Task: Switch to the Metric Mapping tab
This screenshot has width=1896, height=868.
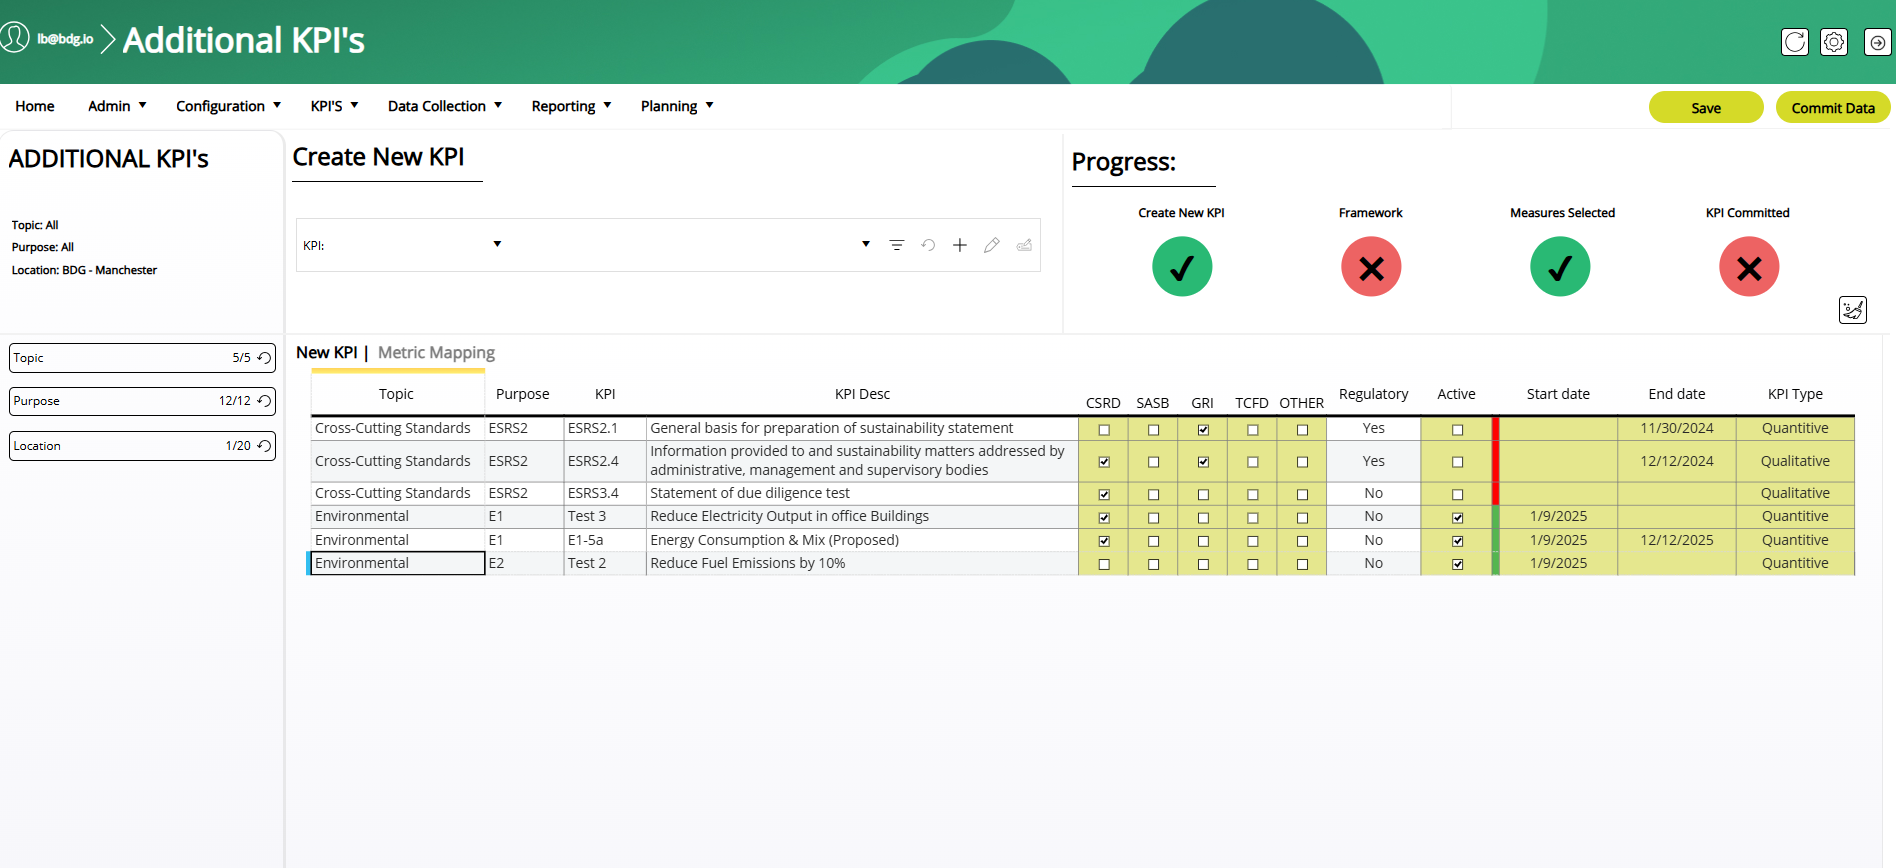Action: pos(436,353)
